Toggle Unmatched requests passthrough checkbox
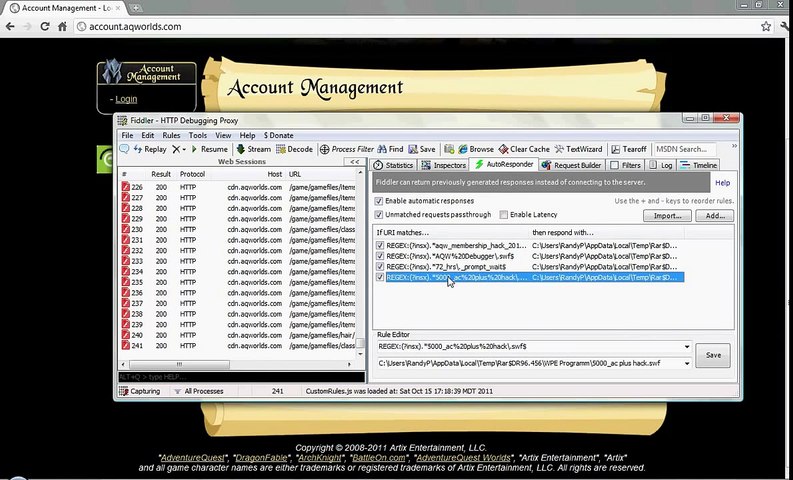This screenshot has width=793, height=480. tap(379, 215)
